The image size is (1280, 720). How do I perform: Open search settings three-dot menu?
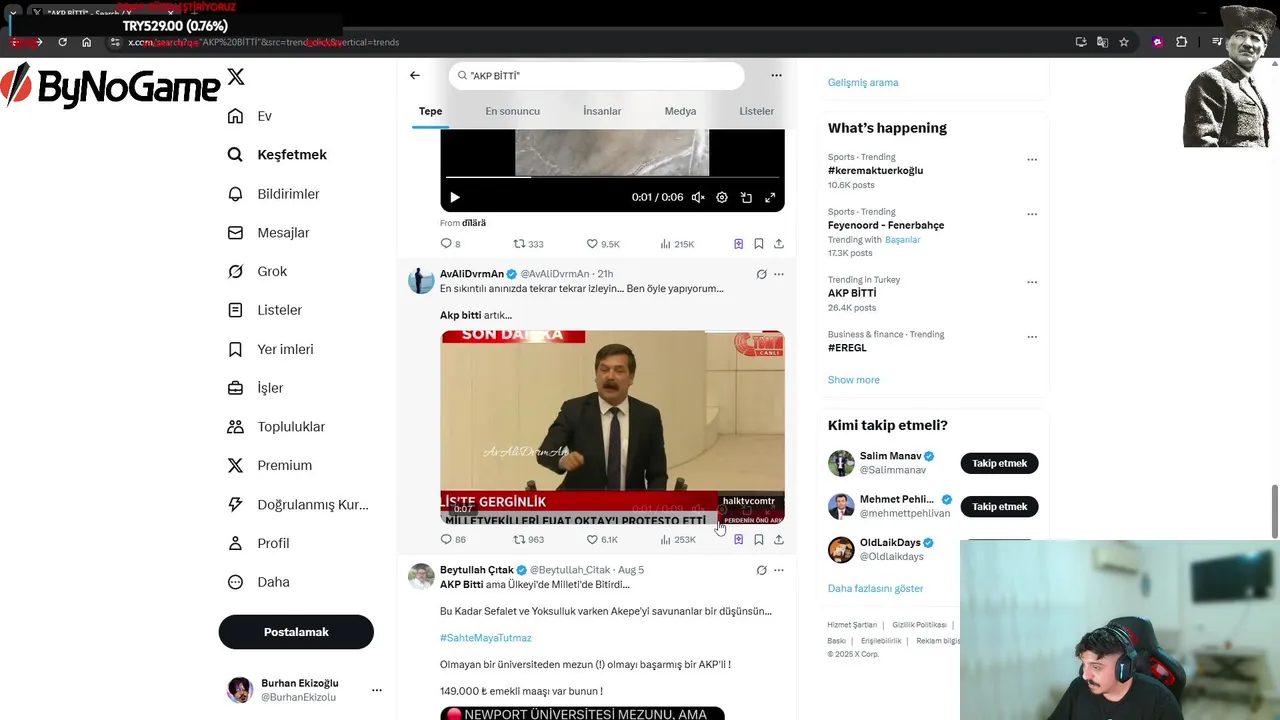[776, 75]
